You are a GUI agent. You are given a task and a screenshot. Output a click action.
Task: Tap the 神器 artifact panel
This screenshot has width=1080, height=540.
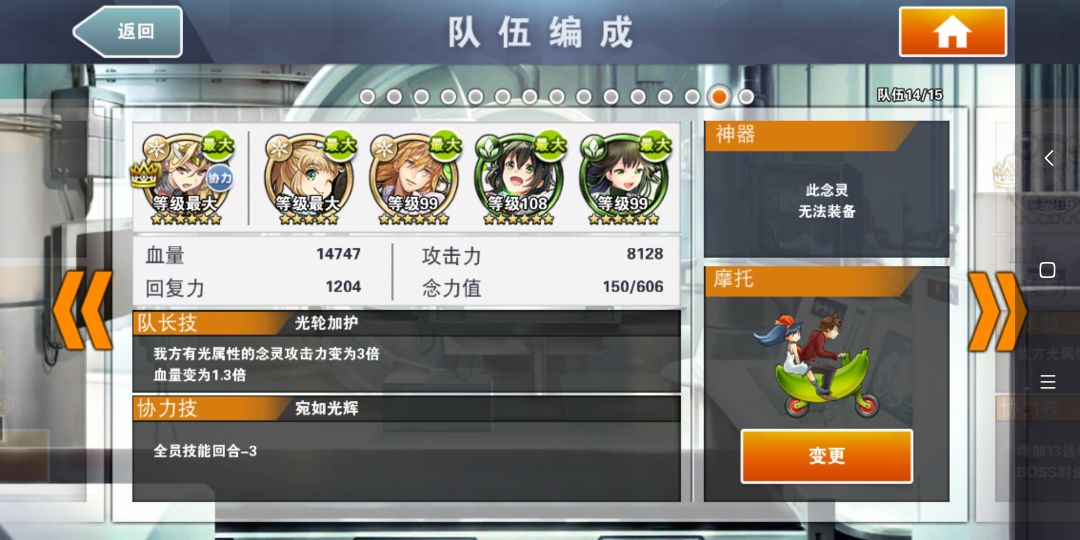[827, 189]
